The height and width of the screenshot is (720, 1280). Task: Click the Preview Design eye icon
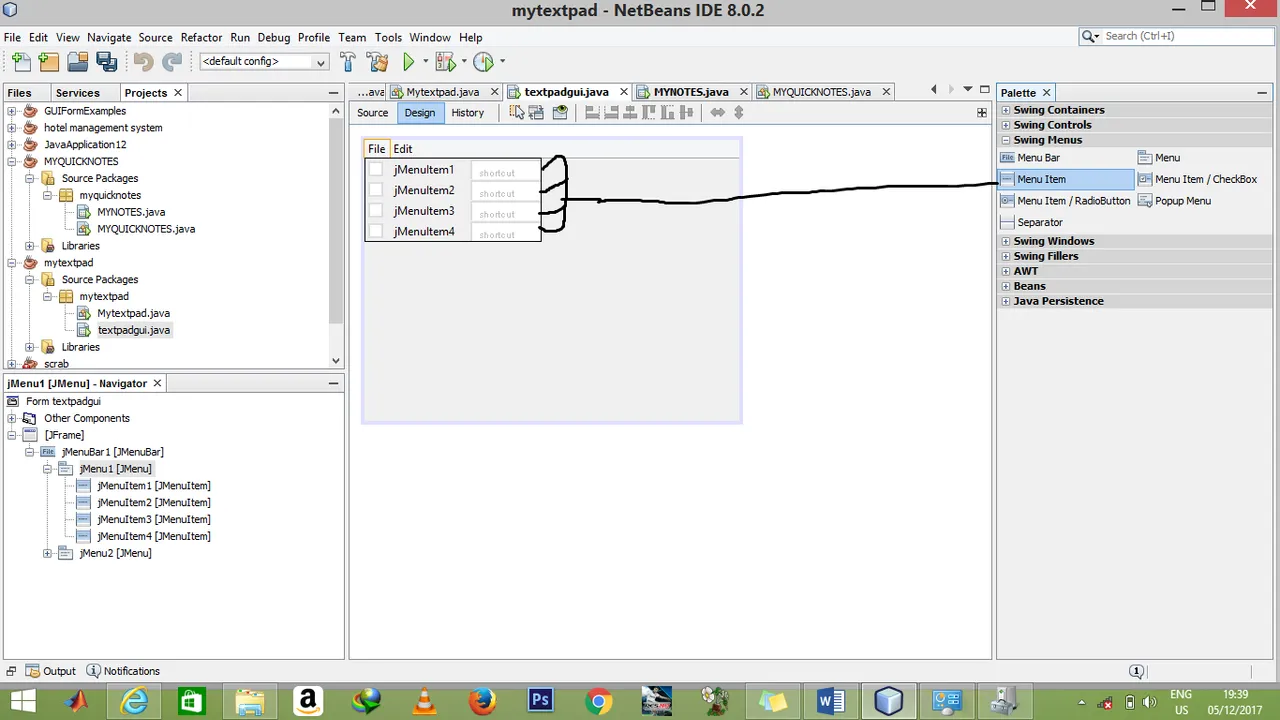pos(560,112)
